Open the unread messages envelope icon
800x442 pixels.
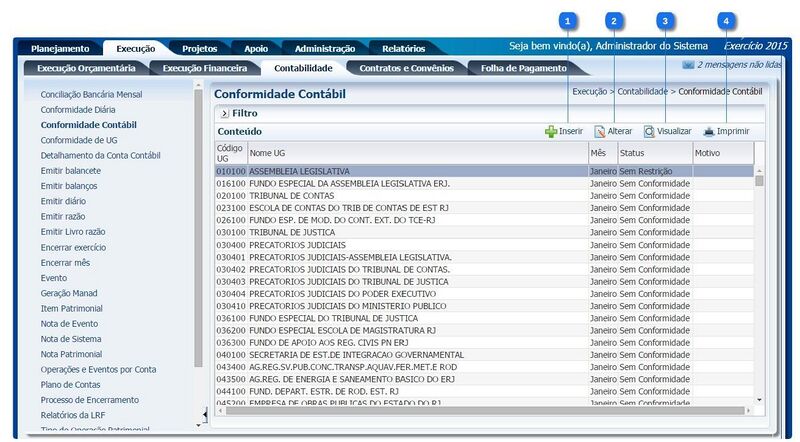point(688,65)
